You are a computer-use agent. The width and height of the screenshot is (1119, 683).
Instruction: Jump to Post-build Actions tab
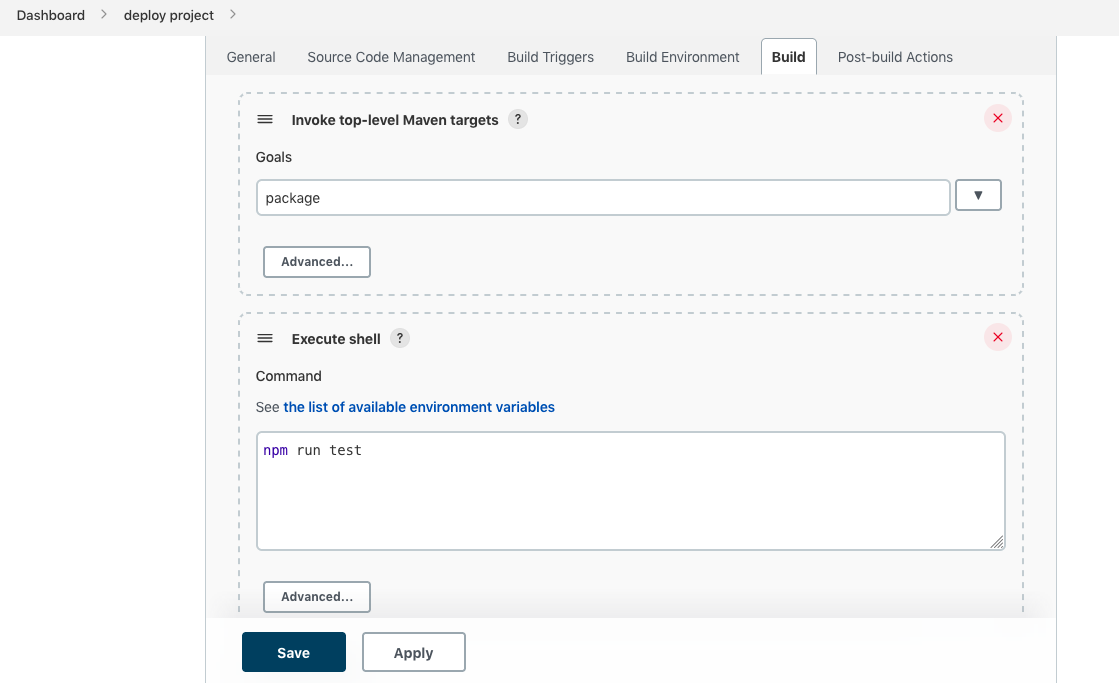pos(894,57)
